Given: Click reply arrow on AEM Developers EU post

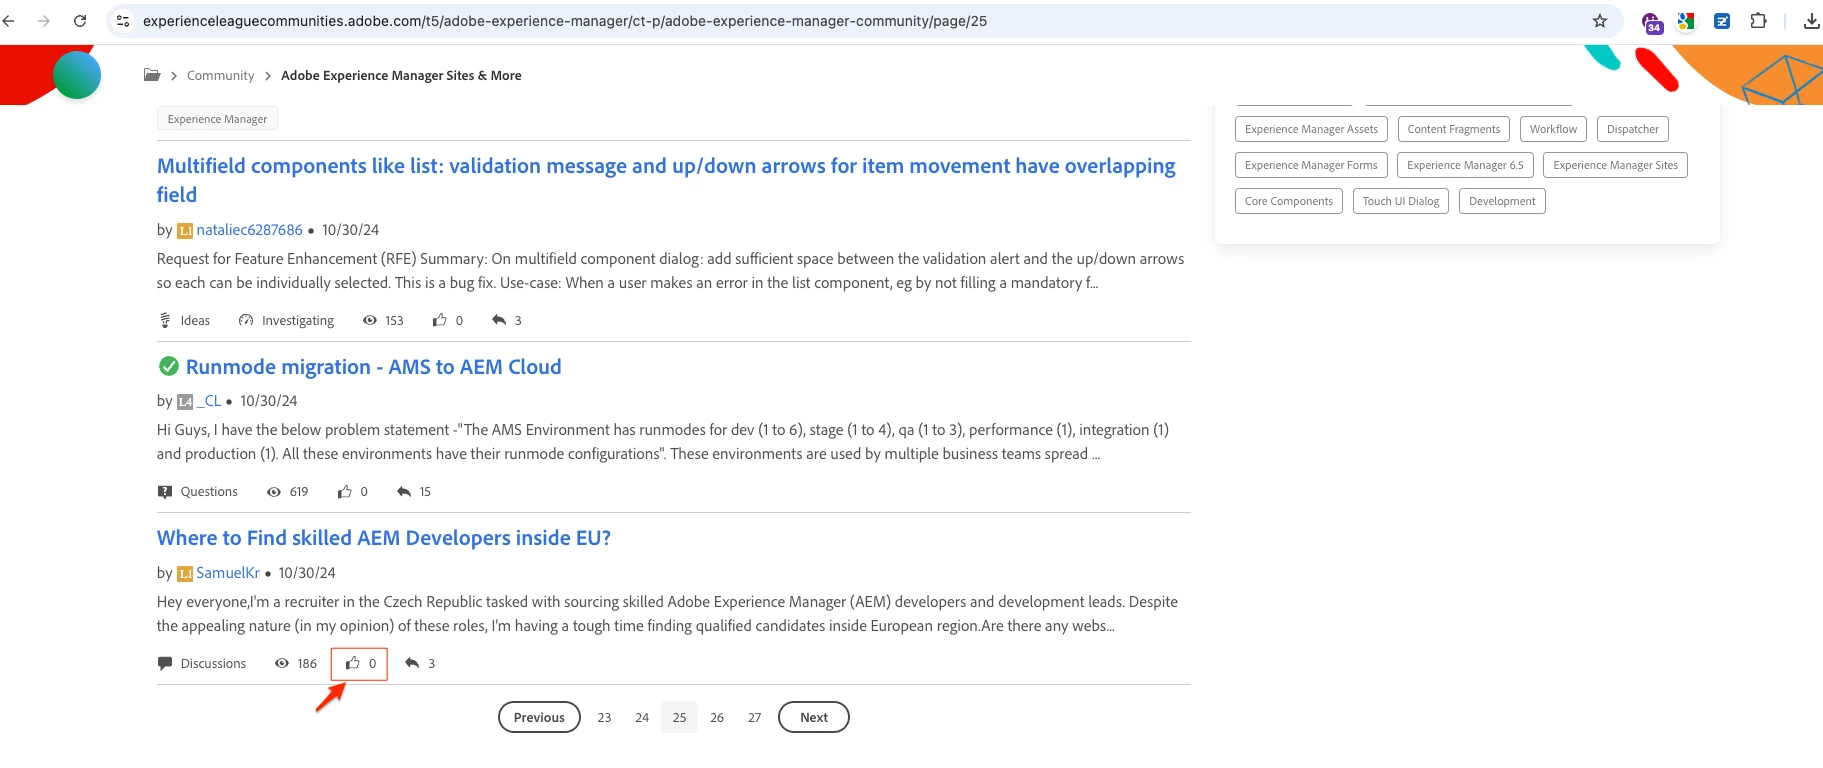Looking at the screenshot, I should (412, 663).
